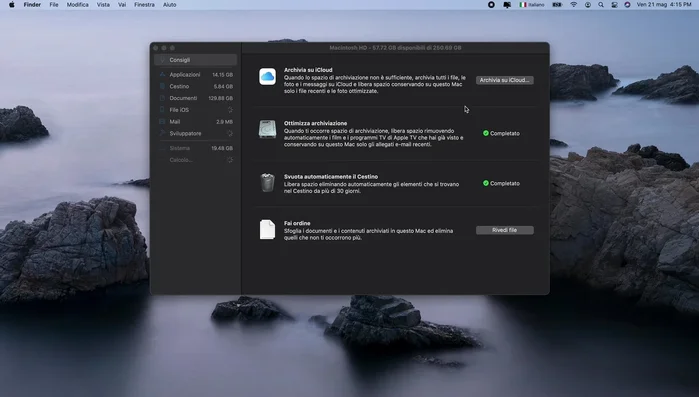Viewport: 699px width, 397px height.
Task: Click the display mirroring icon in menu bar
Action: point(507,4)
